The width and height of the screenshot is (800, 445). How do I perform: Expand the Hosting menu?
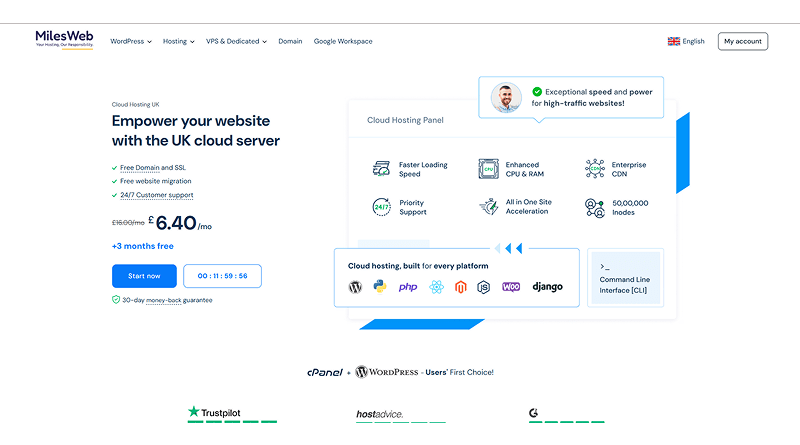pyautogui.click(x=179, y=41)
